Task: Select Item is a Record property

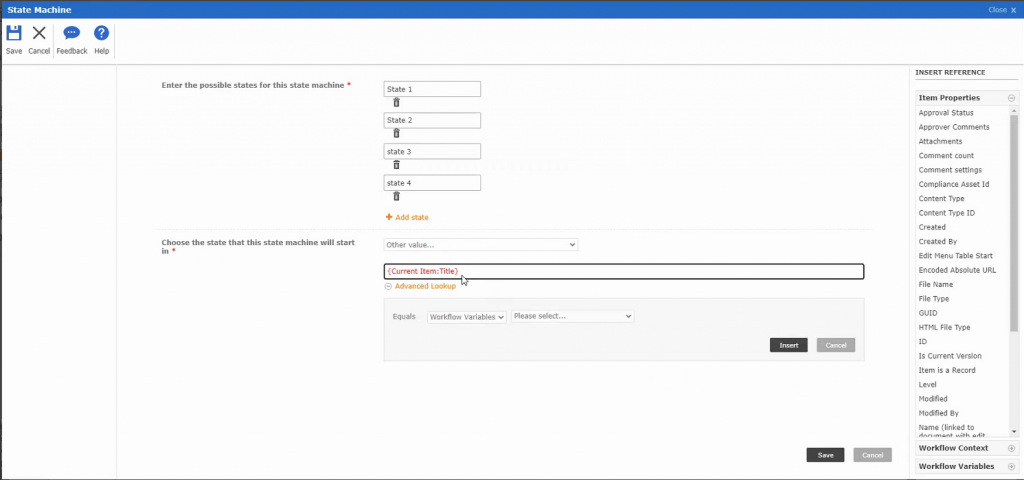Action: 946,371
